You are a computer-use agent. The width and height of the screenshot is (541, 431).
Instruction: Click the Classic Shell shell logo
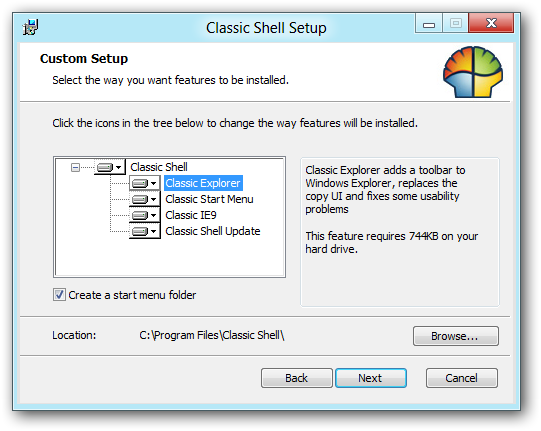coord(473,72)
